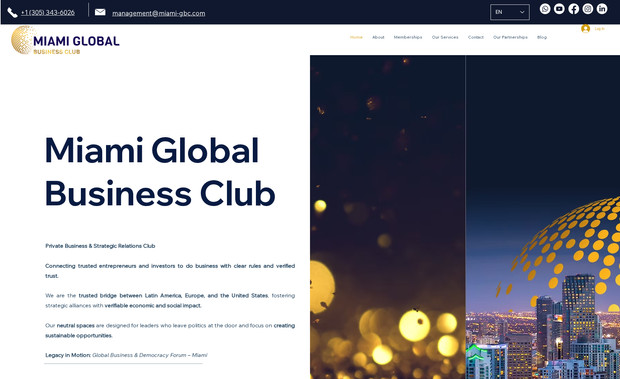The image size is (620, 379).
Task: Click the Miami Global Business Club logo
Action: 65,40
